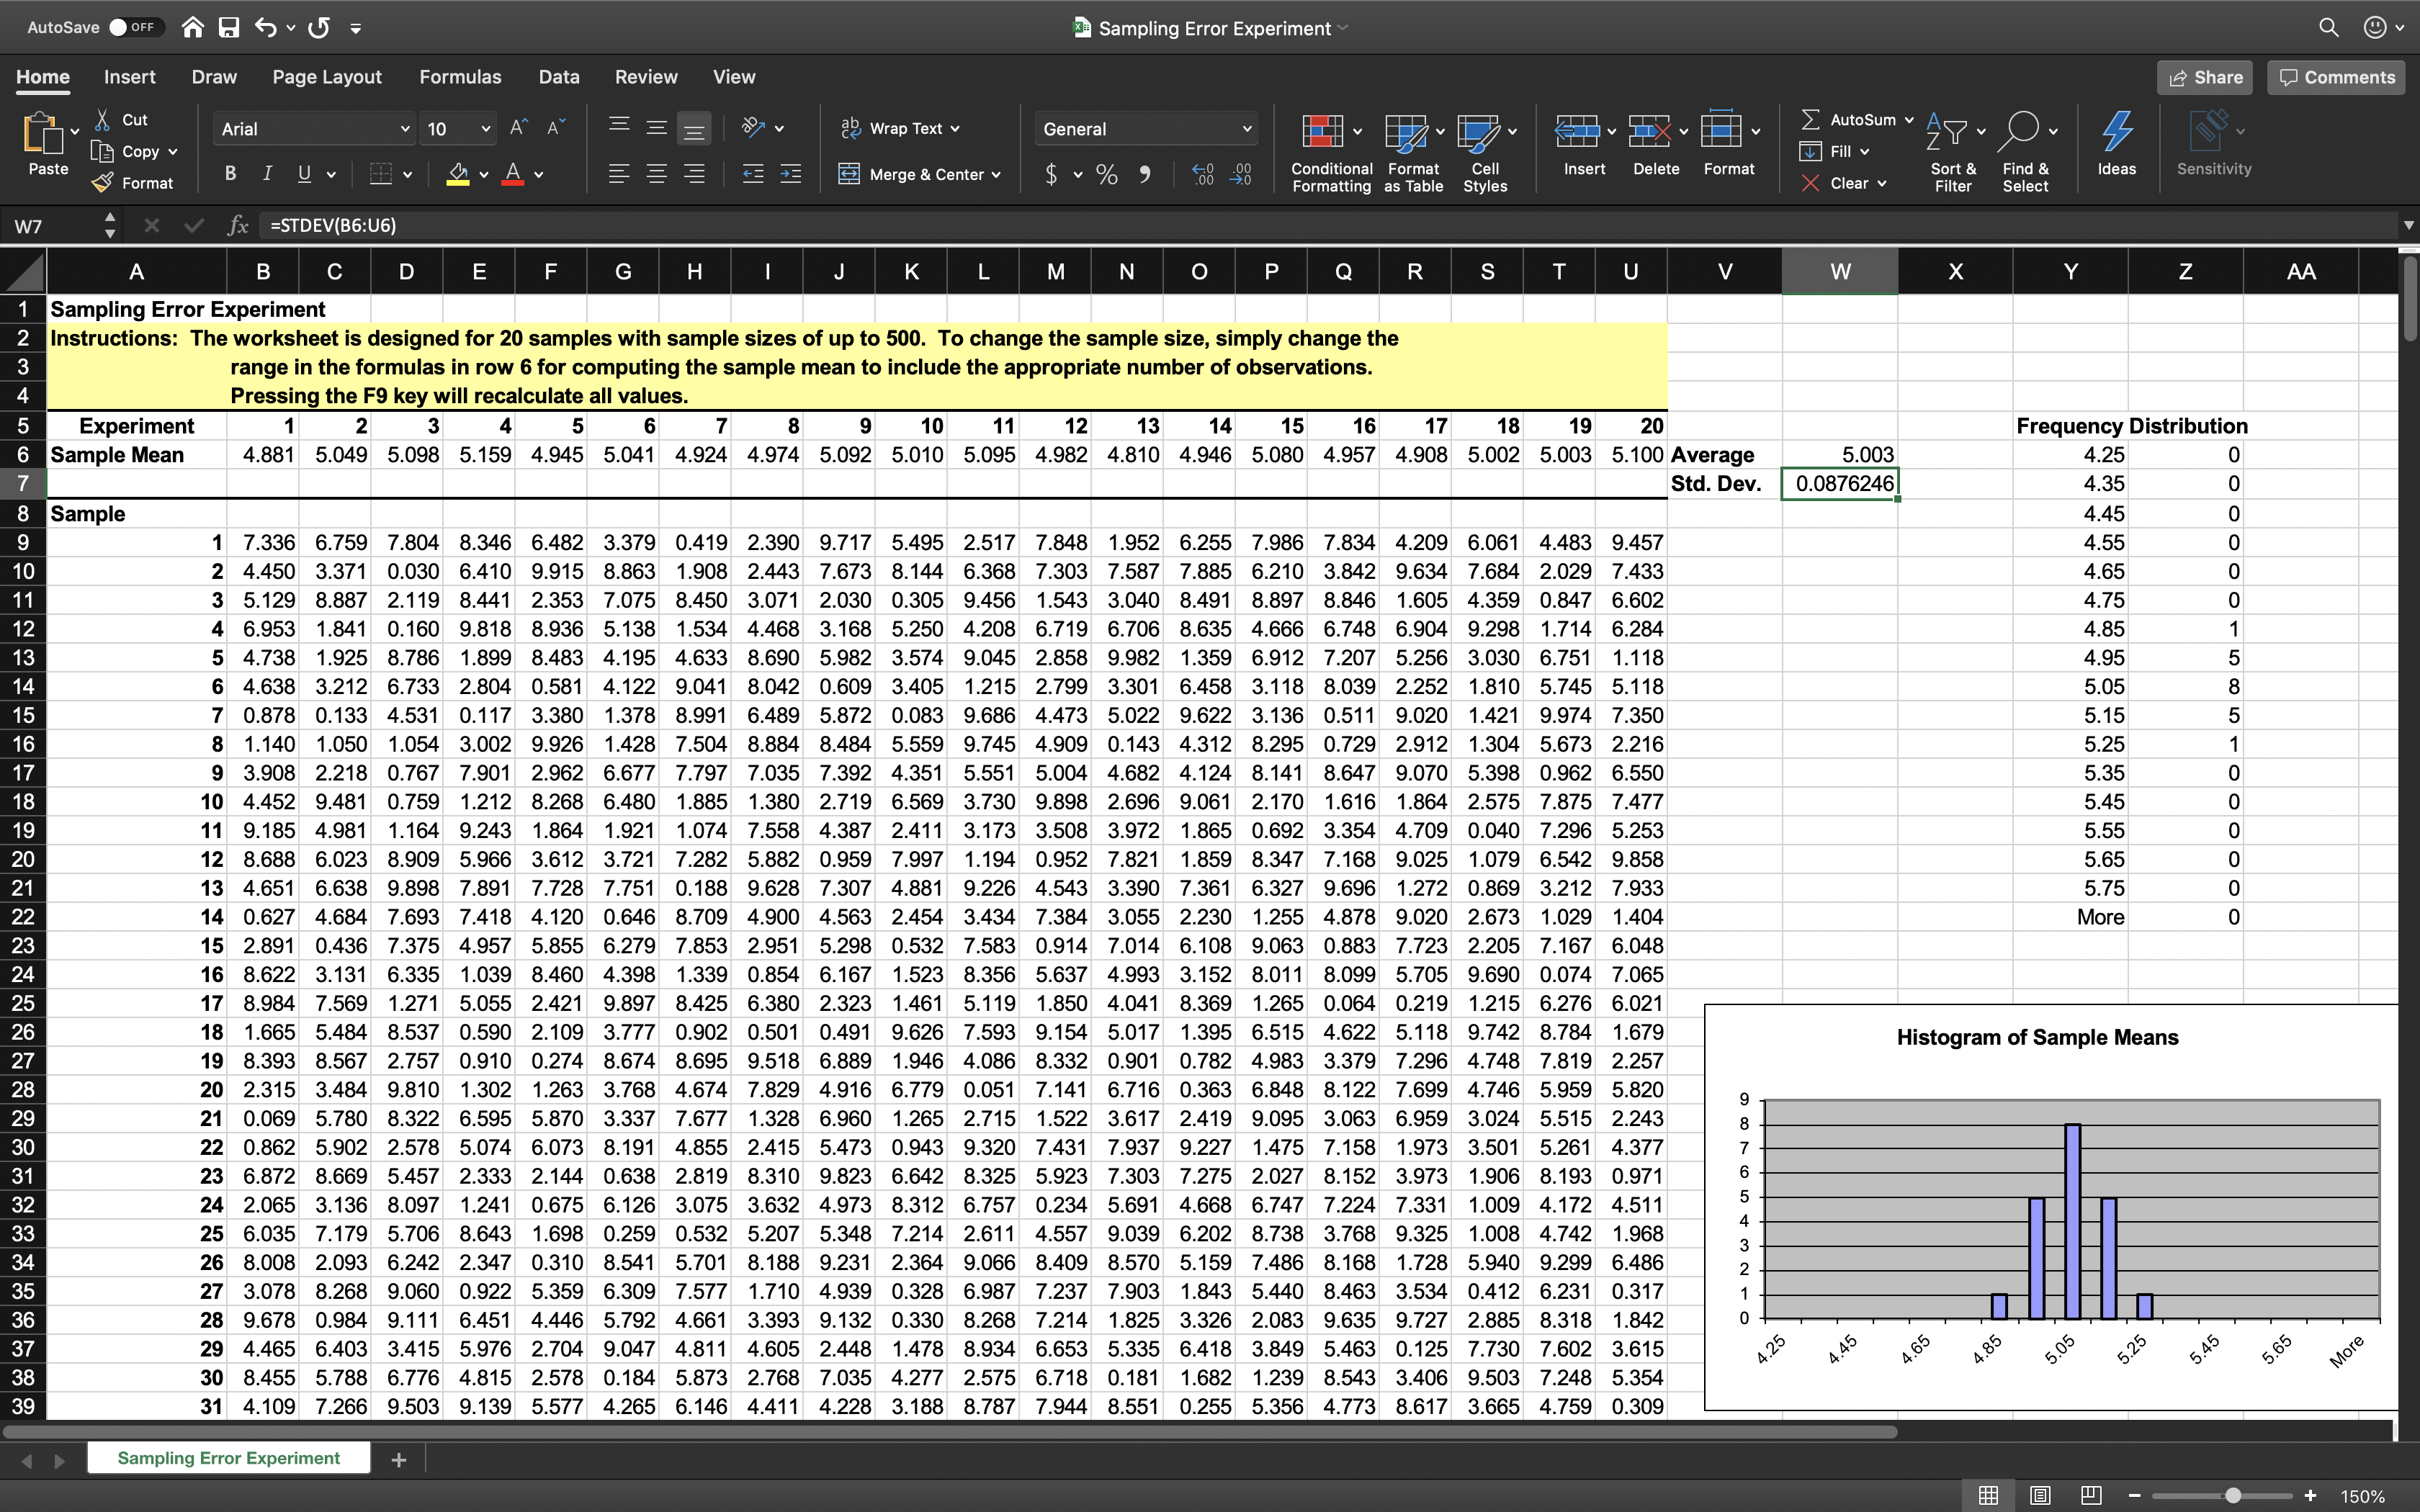Click the zoom slider handle
Image resolution: width=2420 pixels, height=1512 pixels.
tap(2233, 1495)
